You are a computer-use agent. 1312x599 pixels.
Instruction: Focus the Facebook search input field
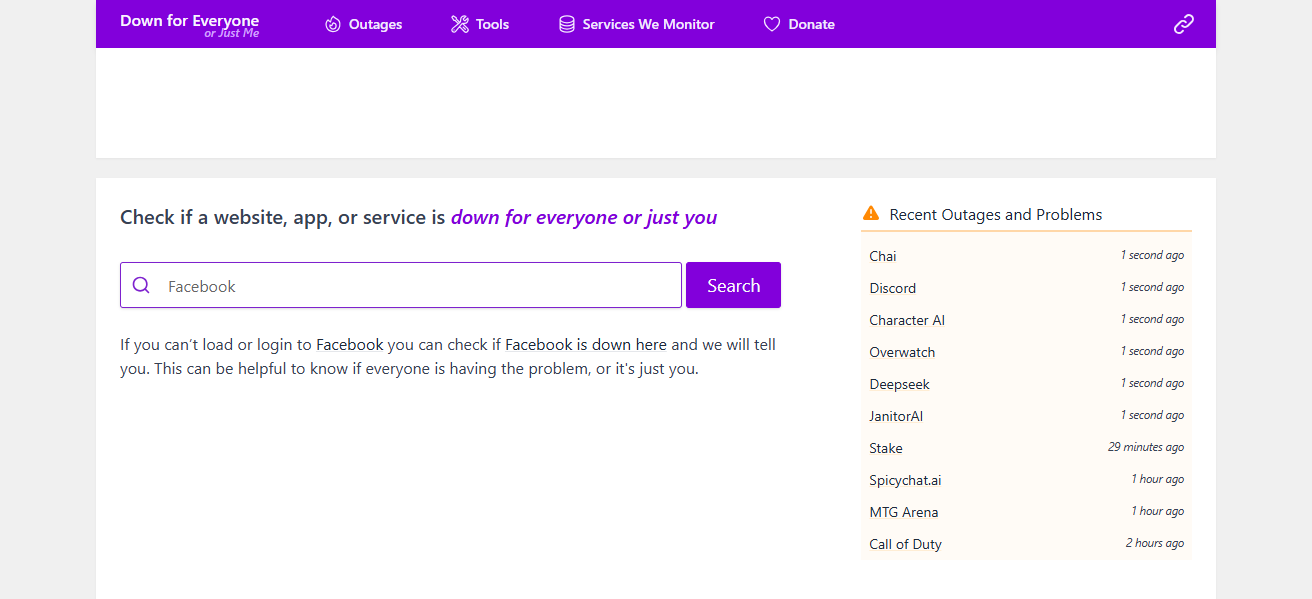(401, 285)
